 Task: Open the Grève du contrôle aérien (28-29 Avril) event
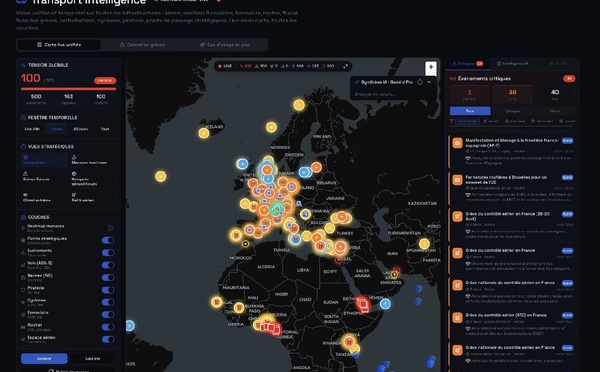512,225
